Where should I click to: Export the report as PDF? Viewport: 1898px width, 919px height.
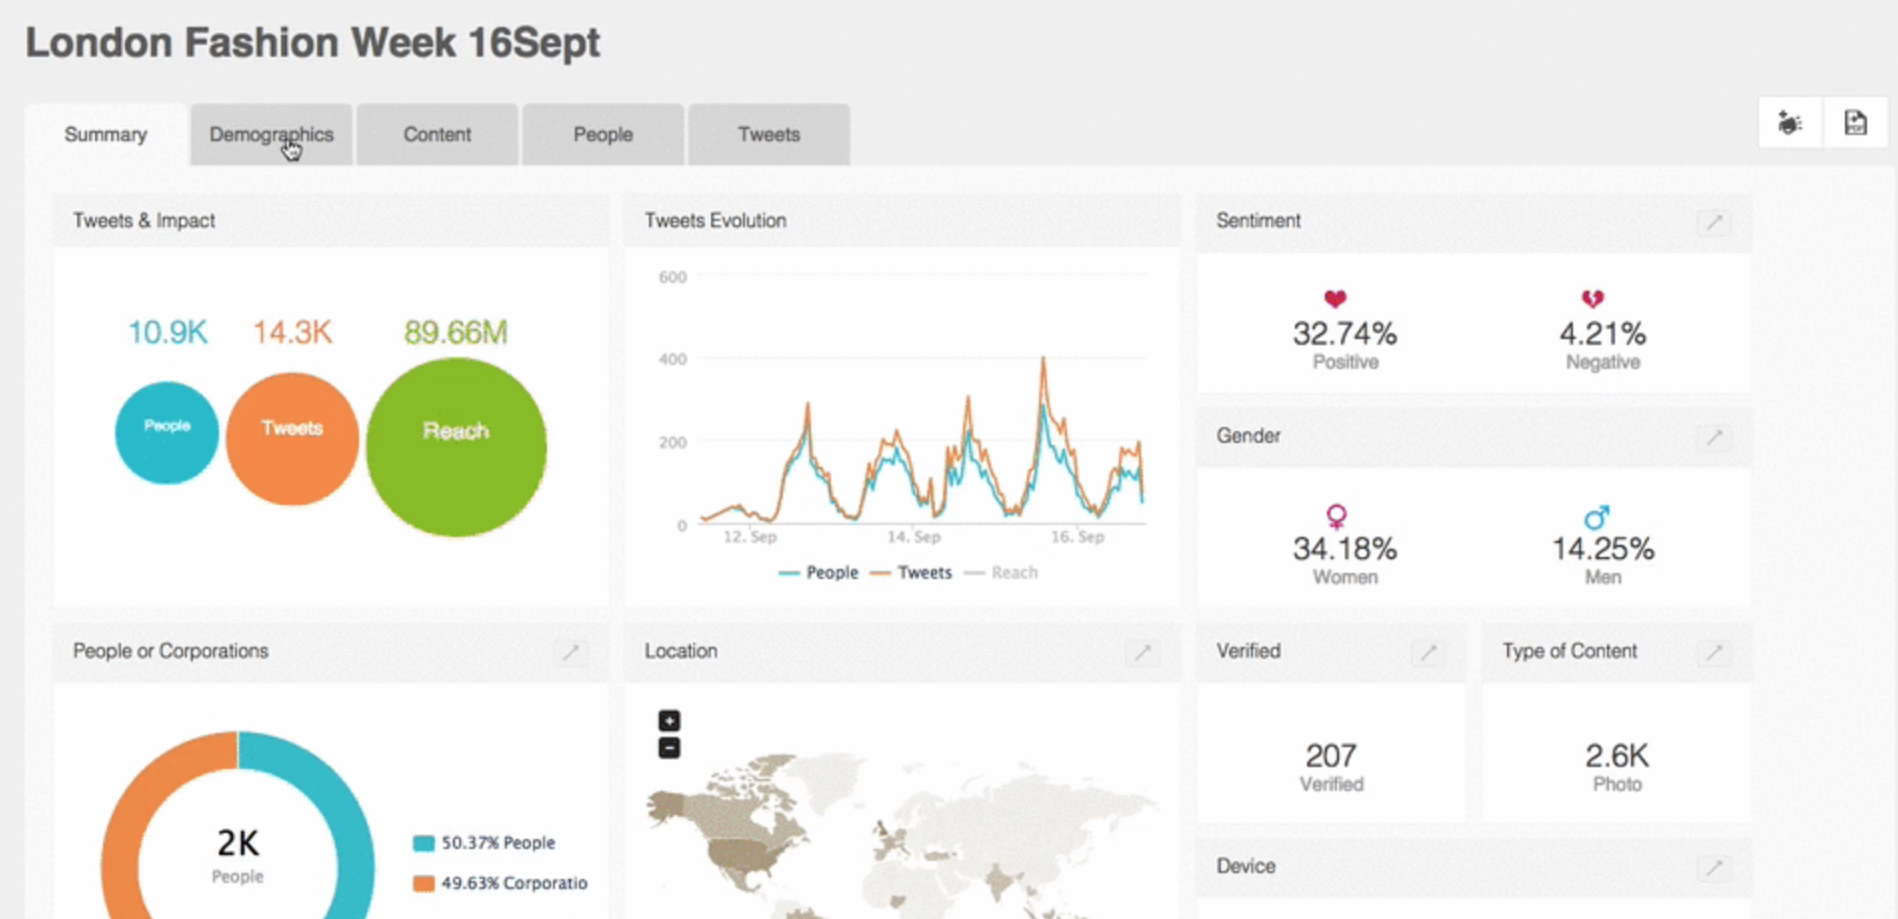pos(1855,123)
